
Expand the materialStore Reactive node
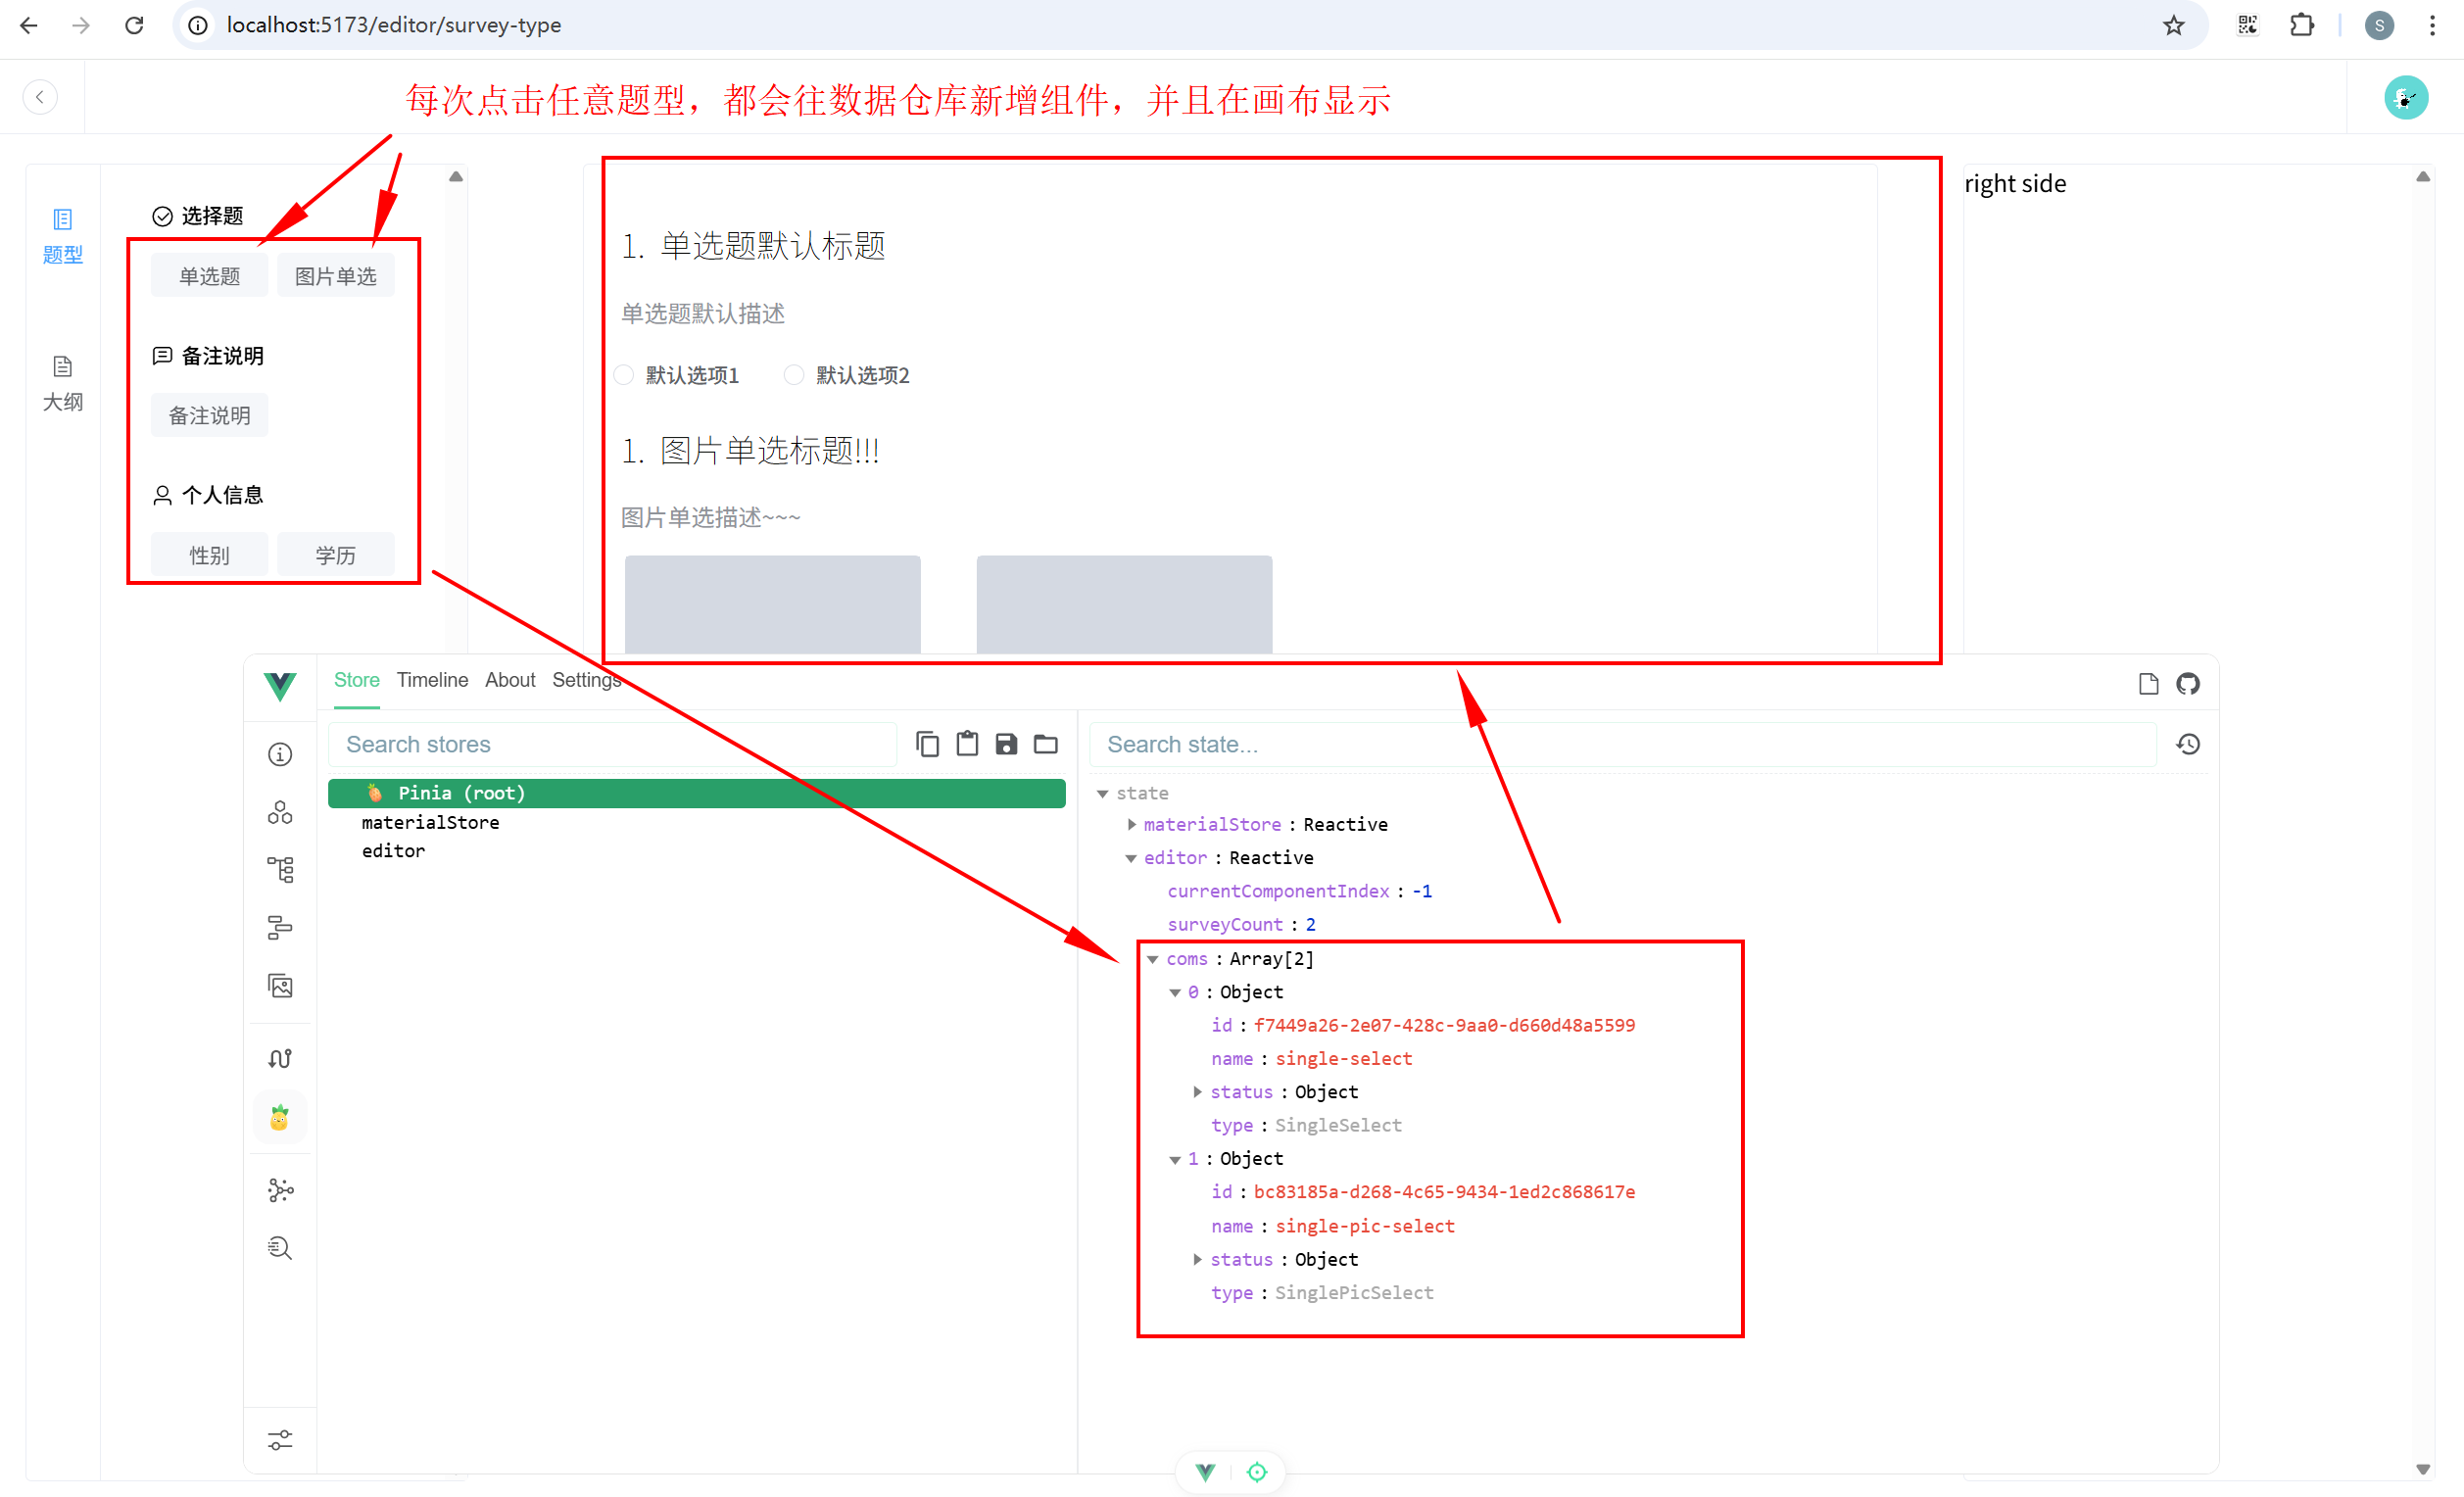point(1132,824)
